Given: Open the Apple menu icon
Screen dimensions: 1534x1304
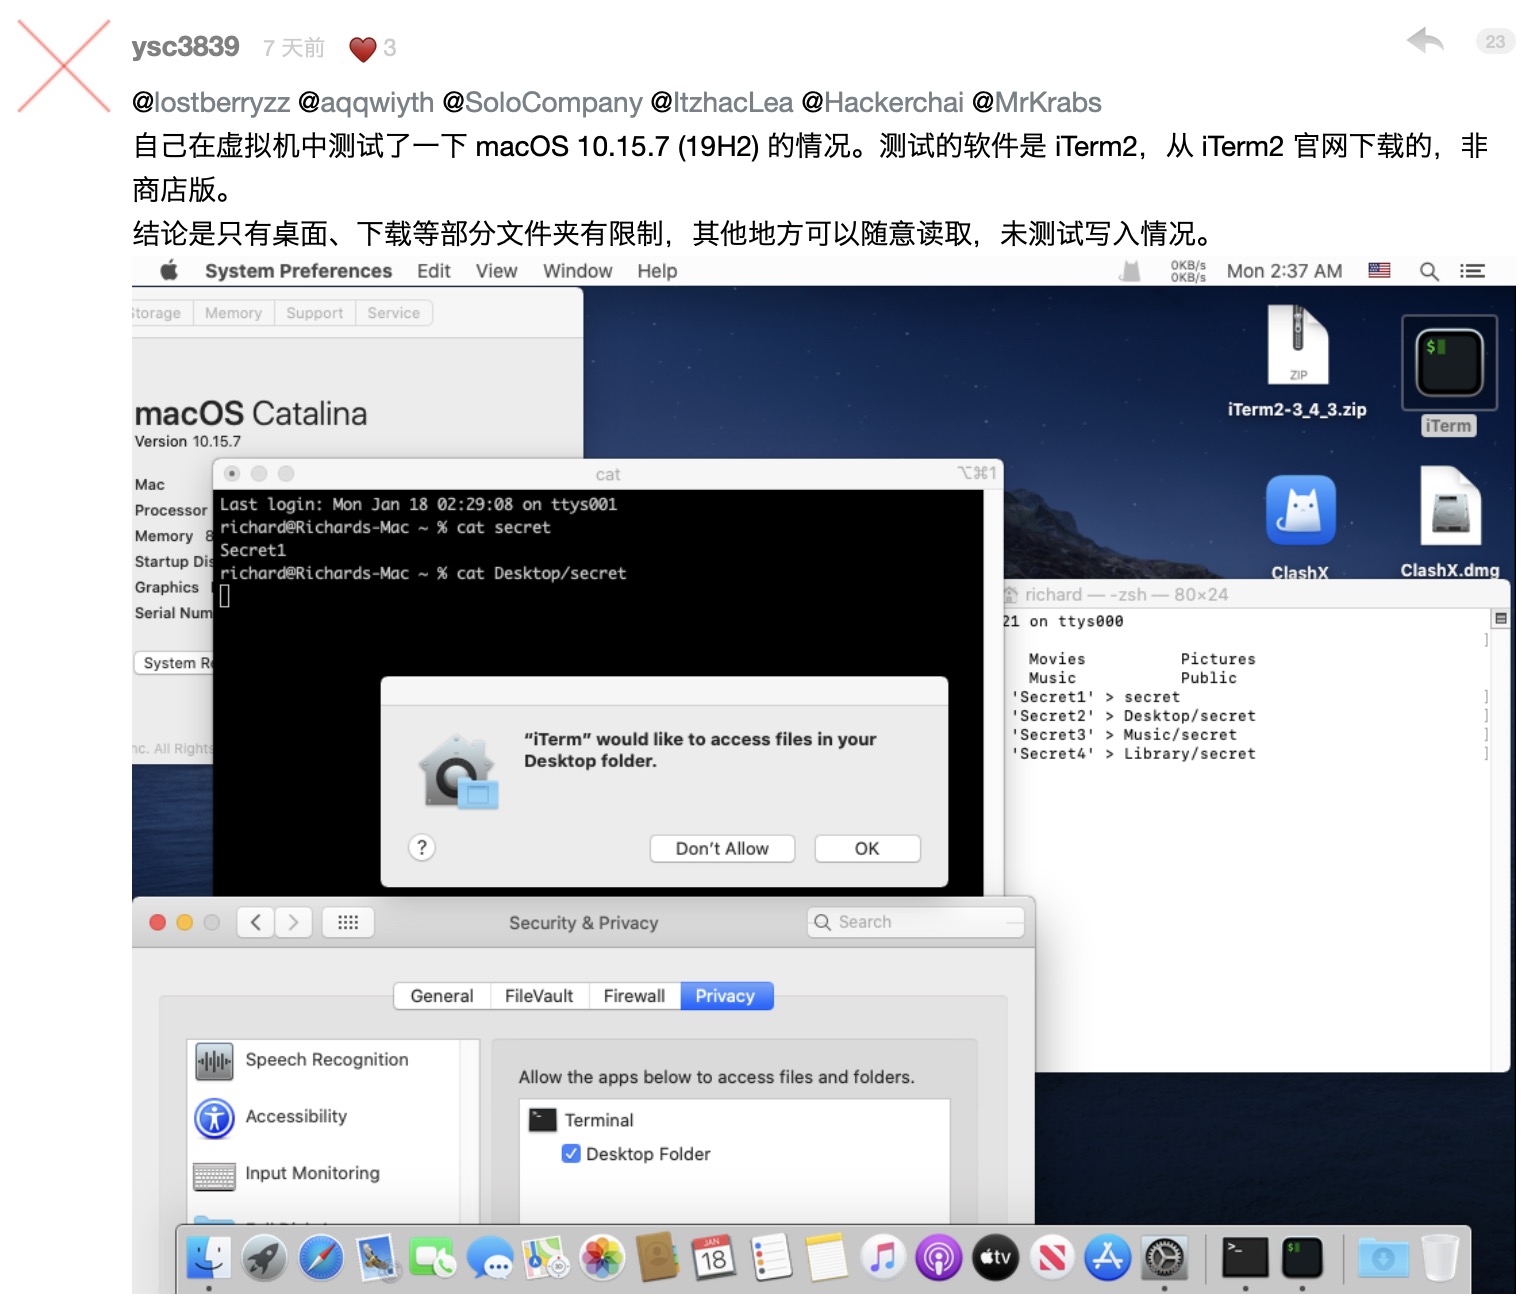Looking at the screenshot, I should (169, 270).
